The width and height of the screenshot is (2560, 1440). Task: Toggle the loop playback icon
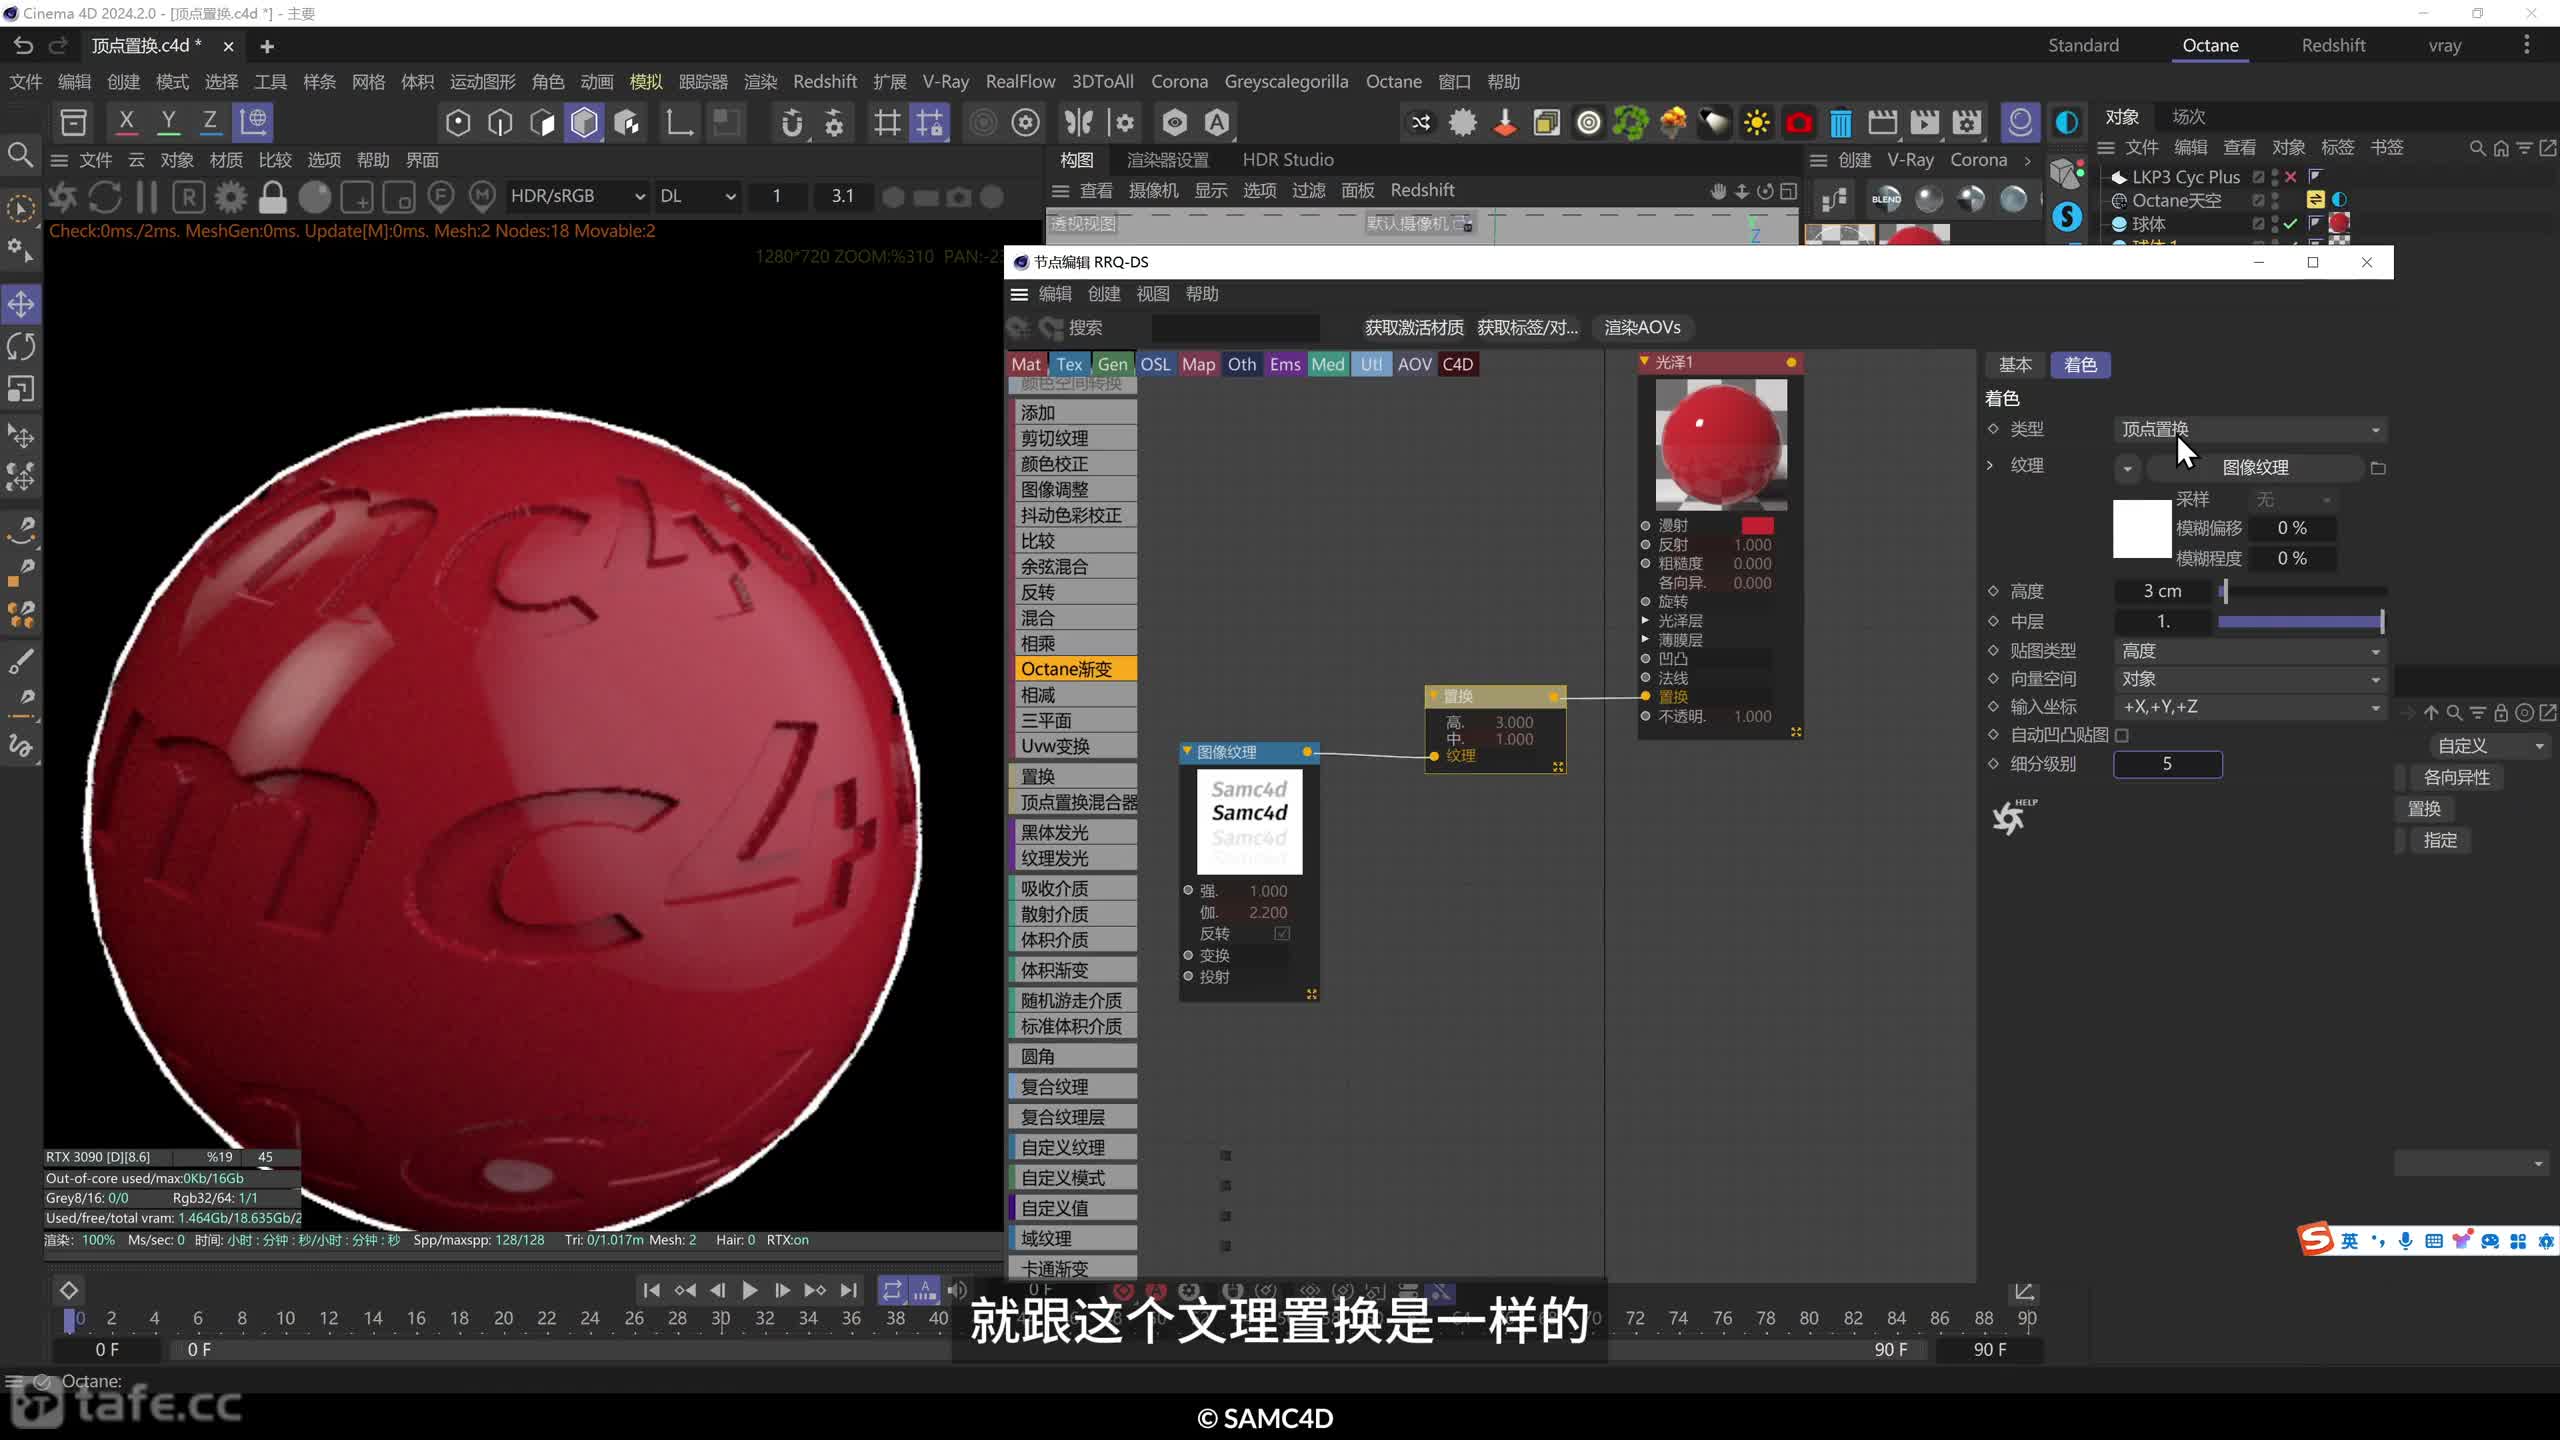point(892,1290)
